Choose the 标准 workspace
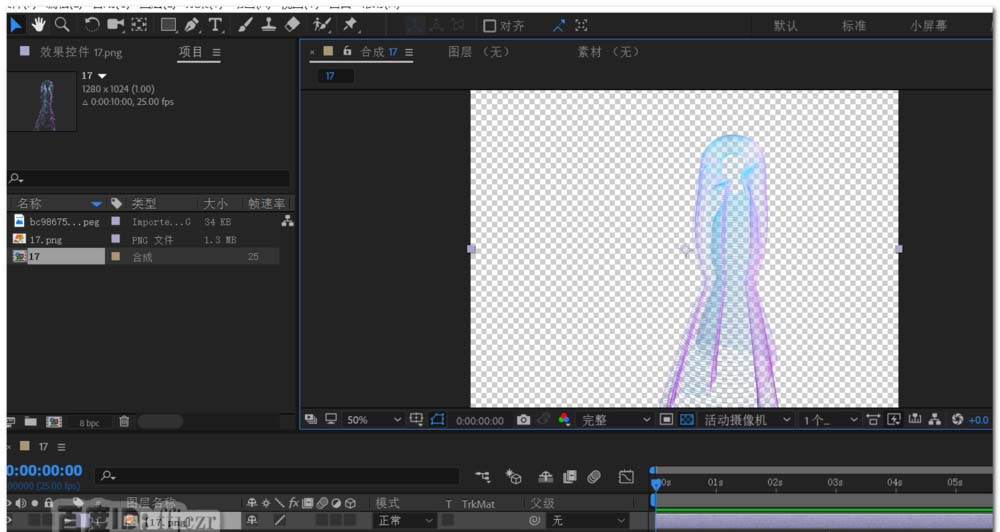1000x532 pixels. pos(854,26)
